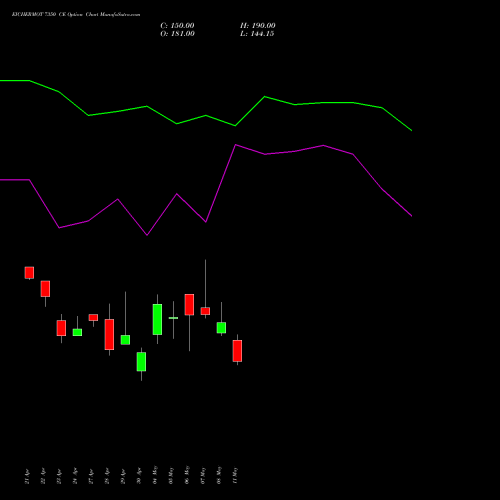The image size is (500, 500).
Task: Click the red candlestick for 06 May
Action: tap(189, 304)
